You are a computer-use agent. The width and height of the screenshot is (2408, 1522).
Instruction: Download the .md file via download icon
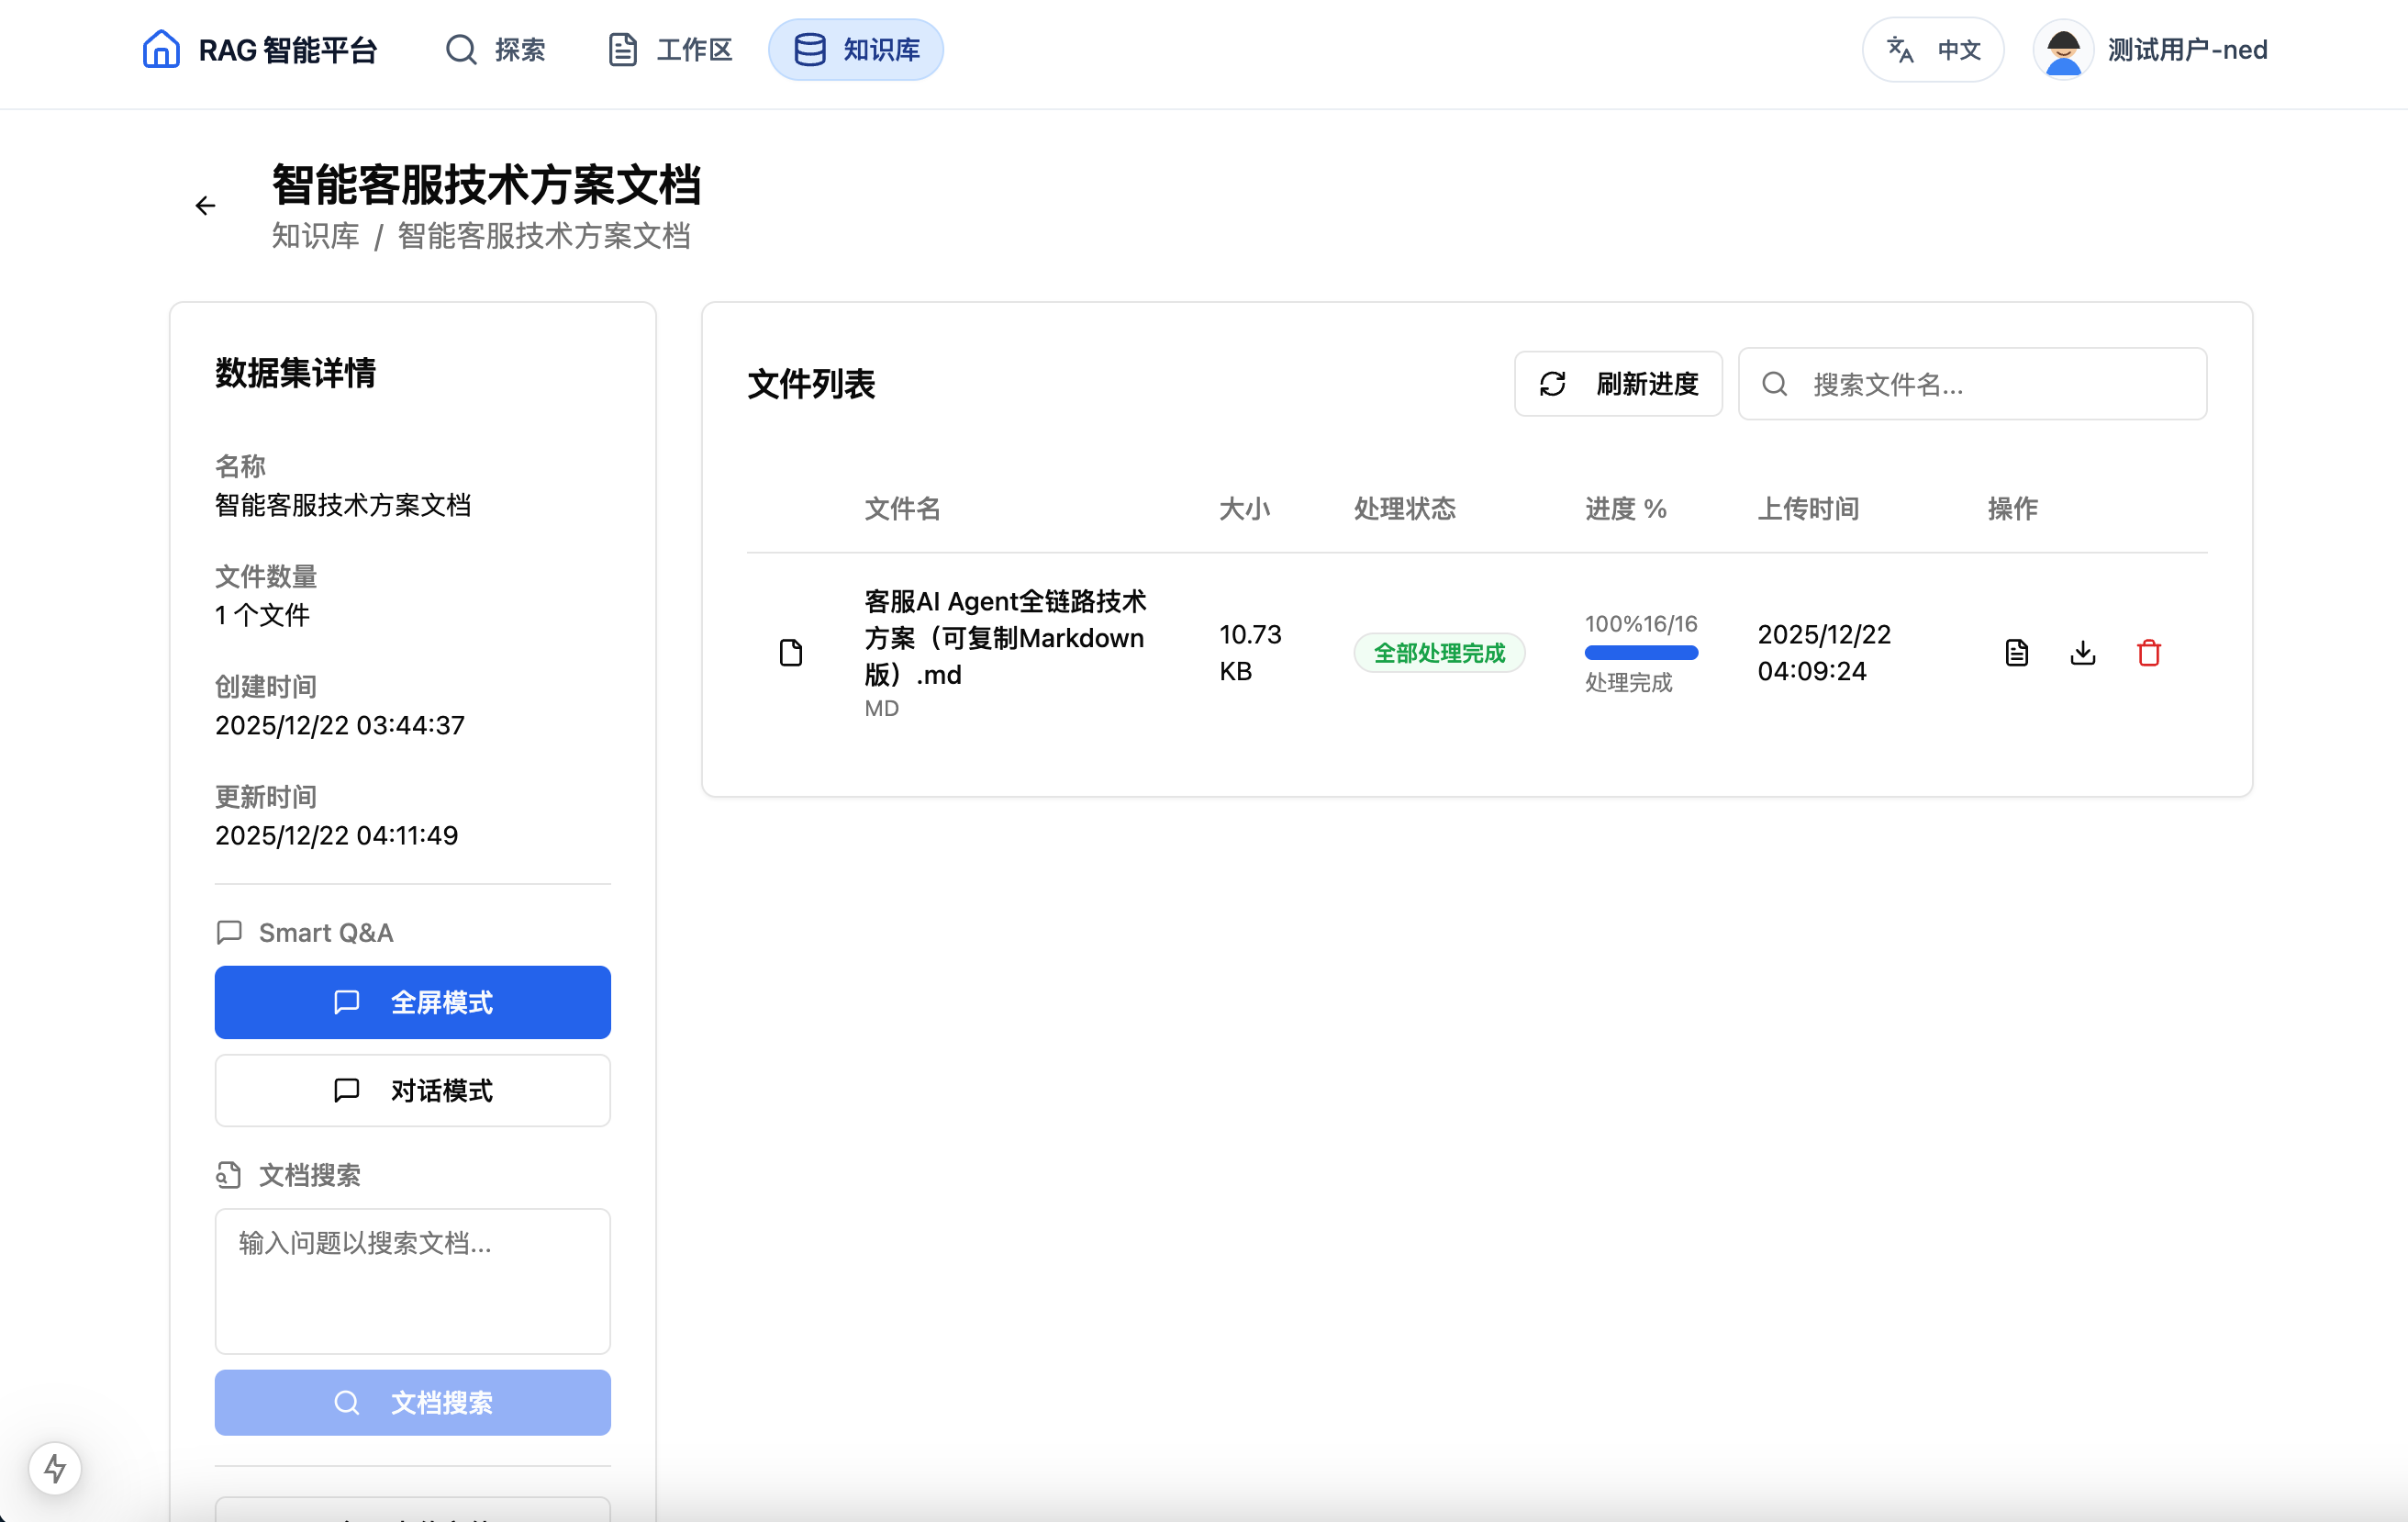pyautogui.click(x=2083, y=653)
